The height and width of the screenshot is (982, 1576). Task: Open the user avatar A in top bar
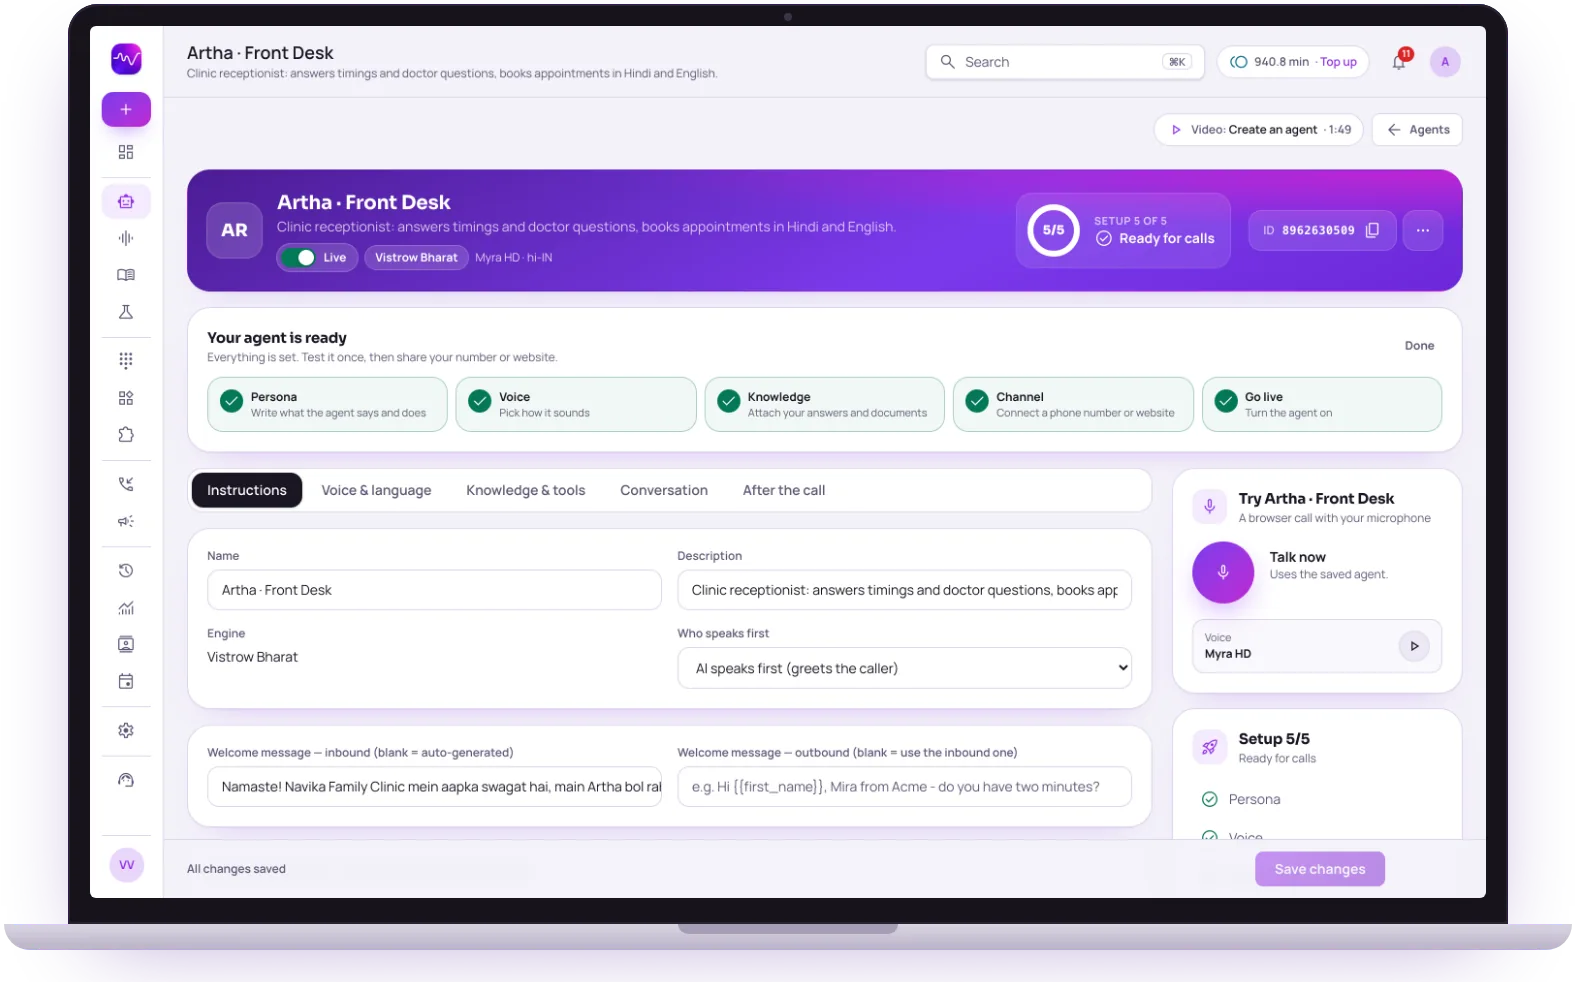[x=1445, y=62]
